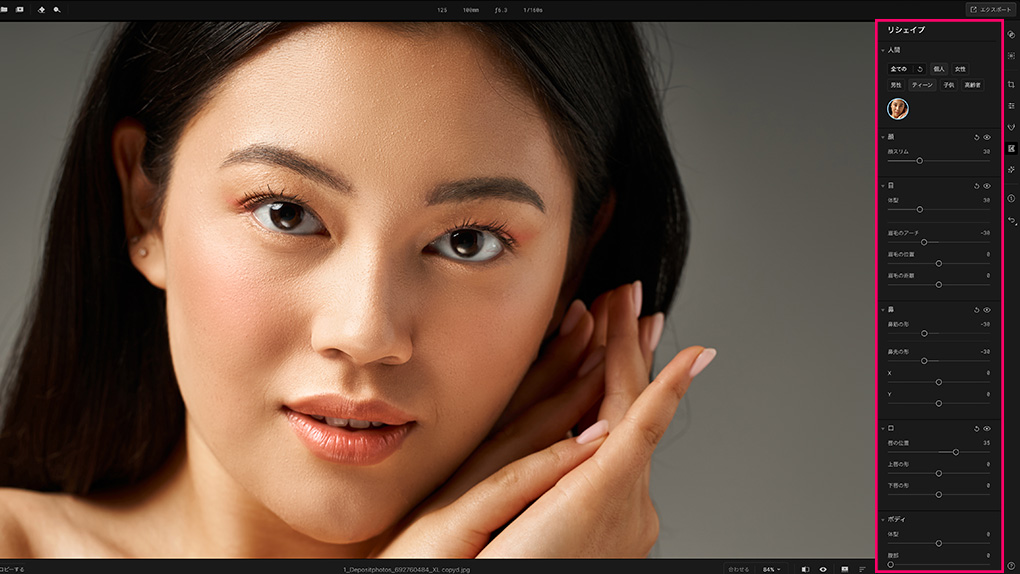
Task: Click the nose X slider handle
Action: pos(939,383)
